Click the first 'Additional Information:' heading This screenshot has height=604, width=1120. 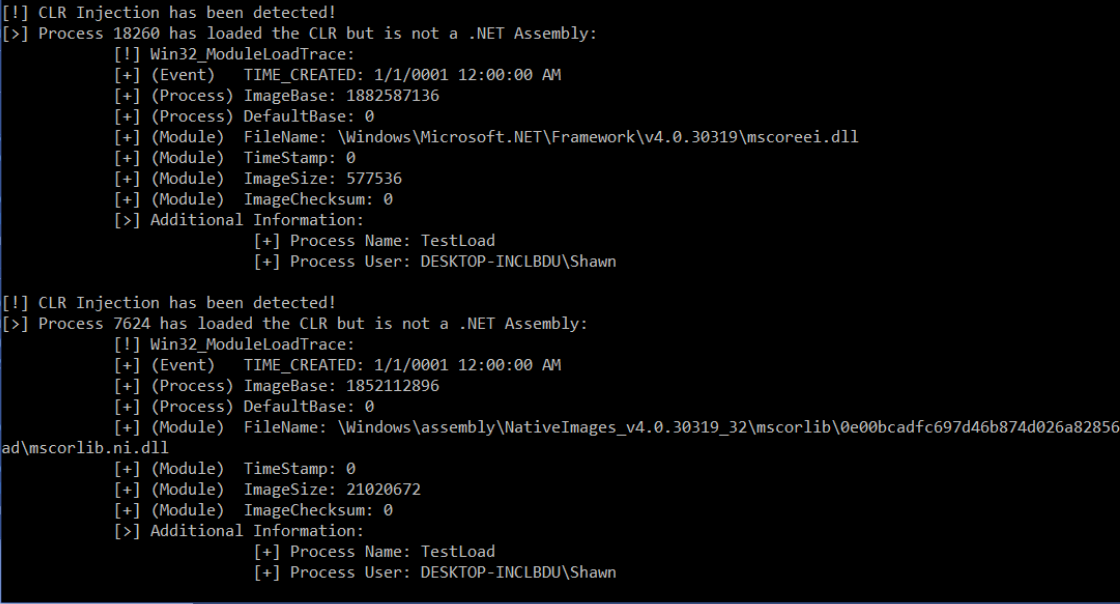click(239, 220)
